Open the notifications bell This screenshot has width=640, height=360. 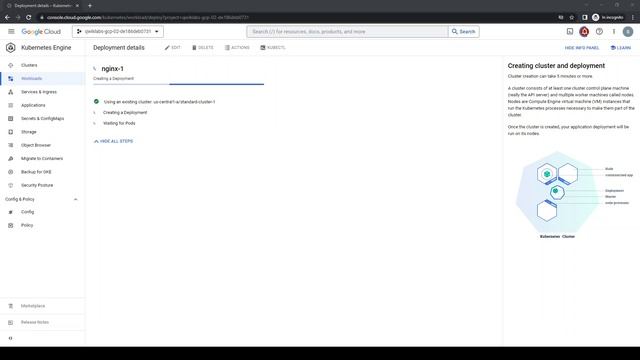584,31
